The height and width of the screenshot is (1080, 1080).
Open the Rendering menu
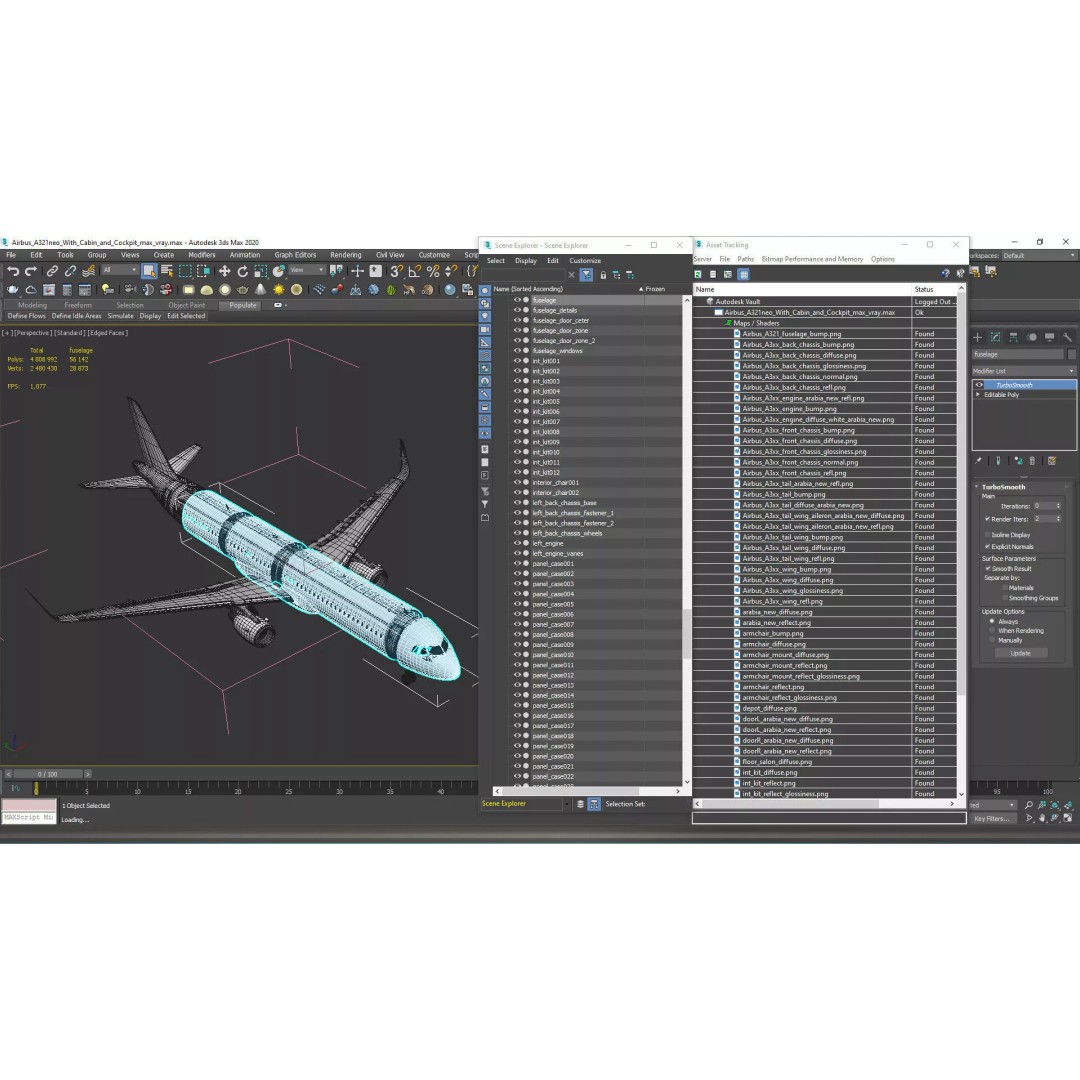pyautogui.click(x=346, y=255)
